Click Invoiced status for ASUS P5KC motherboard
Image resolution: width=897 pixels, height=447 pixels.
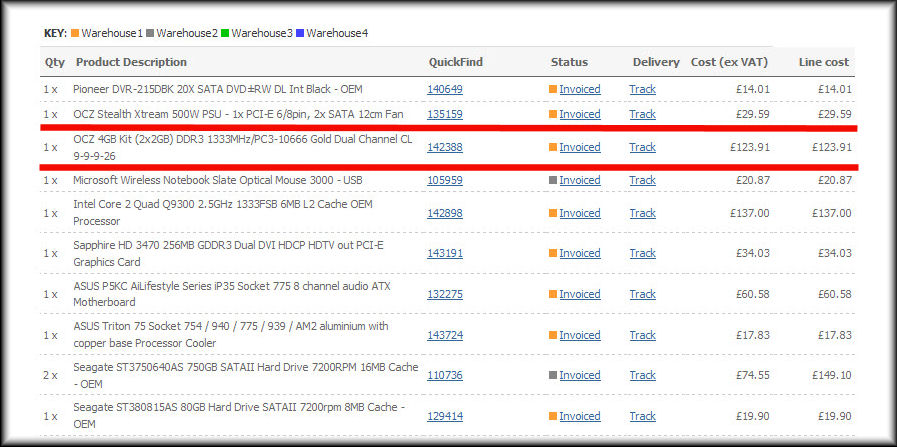click(580, 294)
